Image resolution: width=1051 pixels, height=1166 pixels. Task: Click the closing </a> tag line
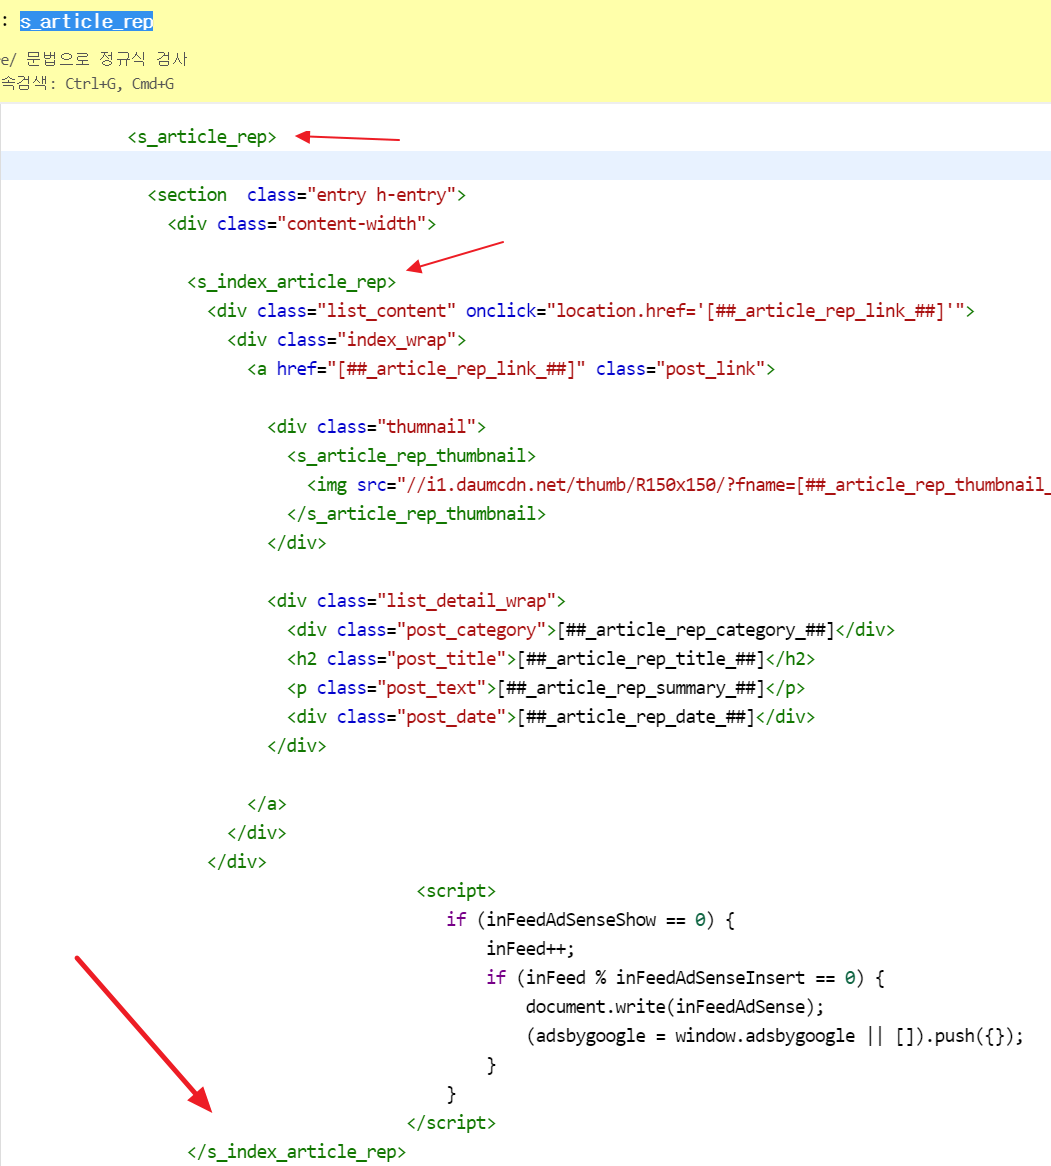(267, 804)
